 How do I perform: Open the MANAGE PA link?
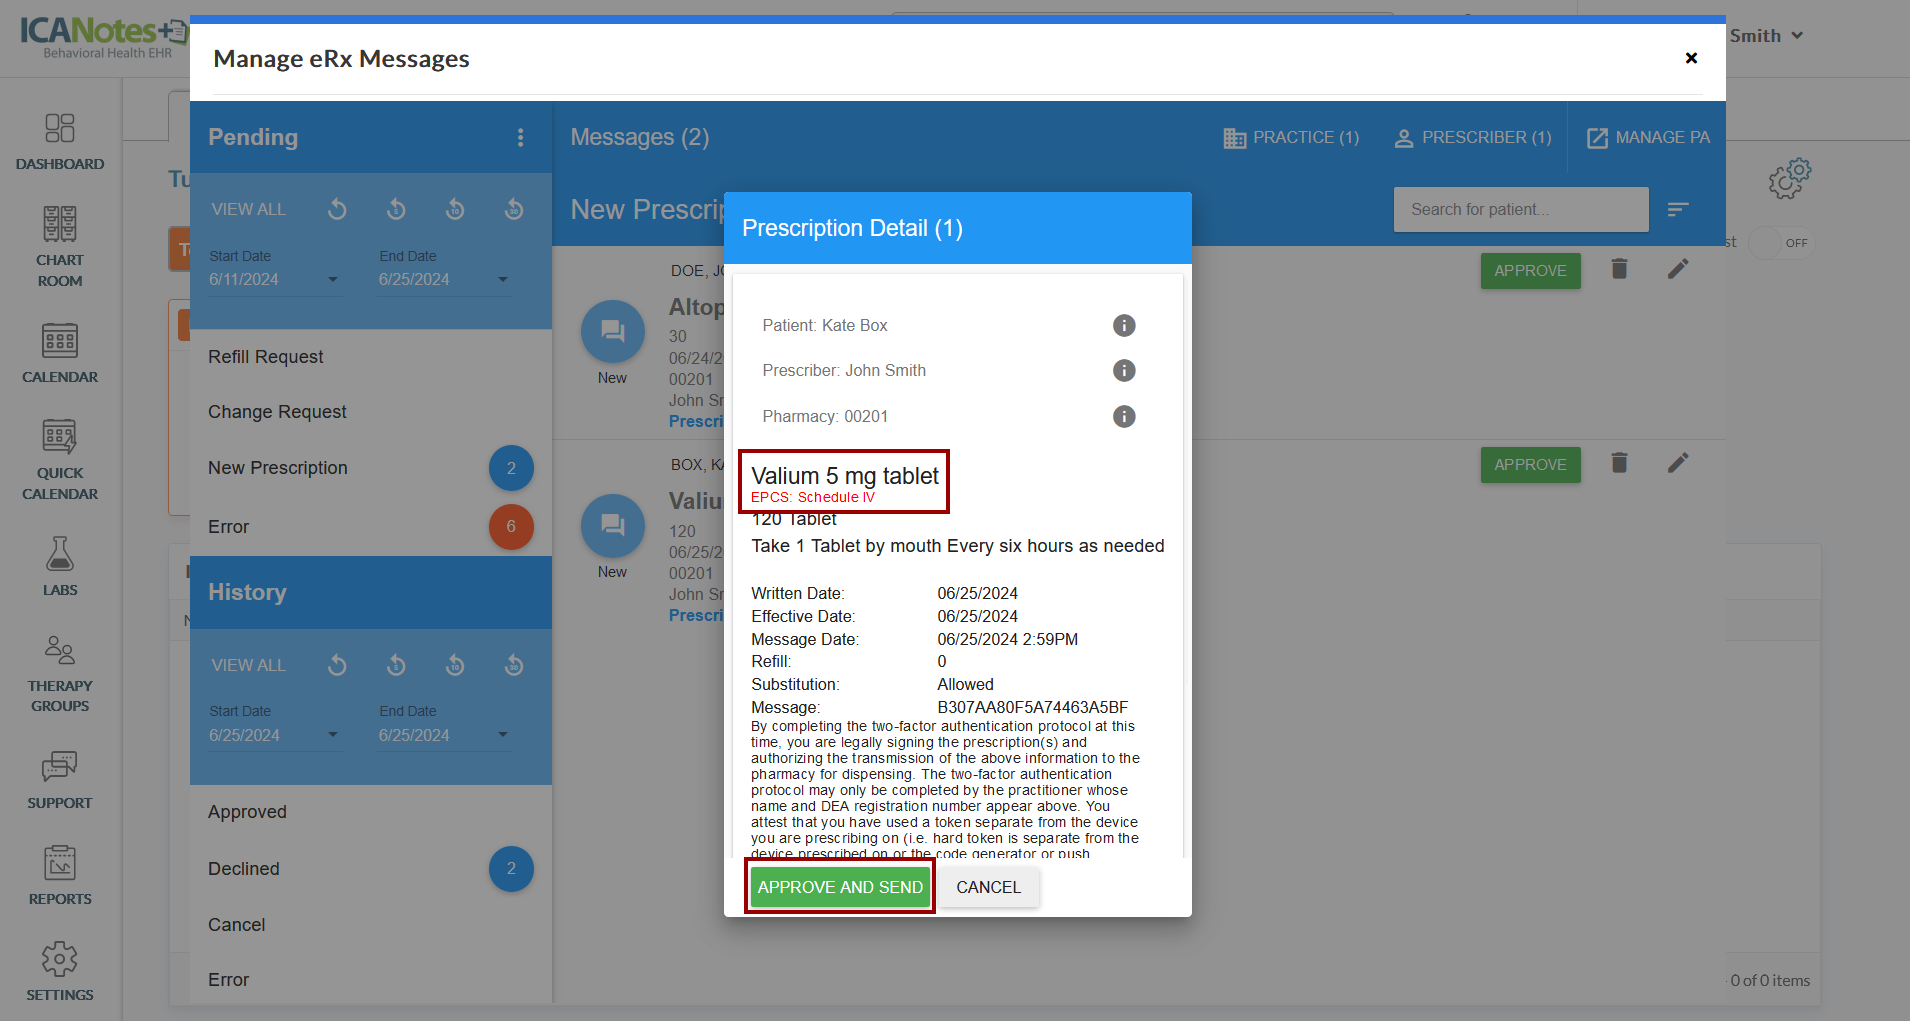(x=1648, y=138)
